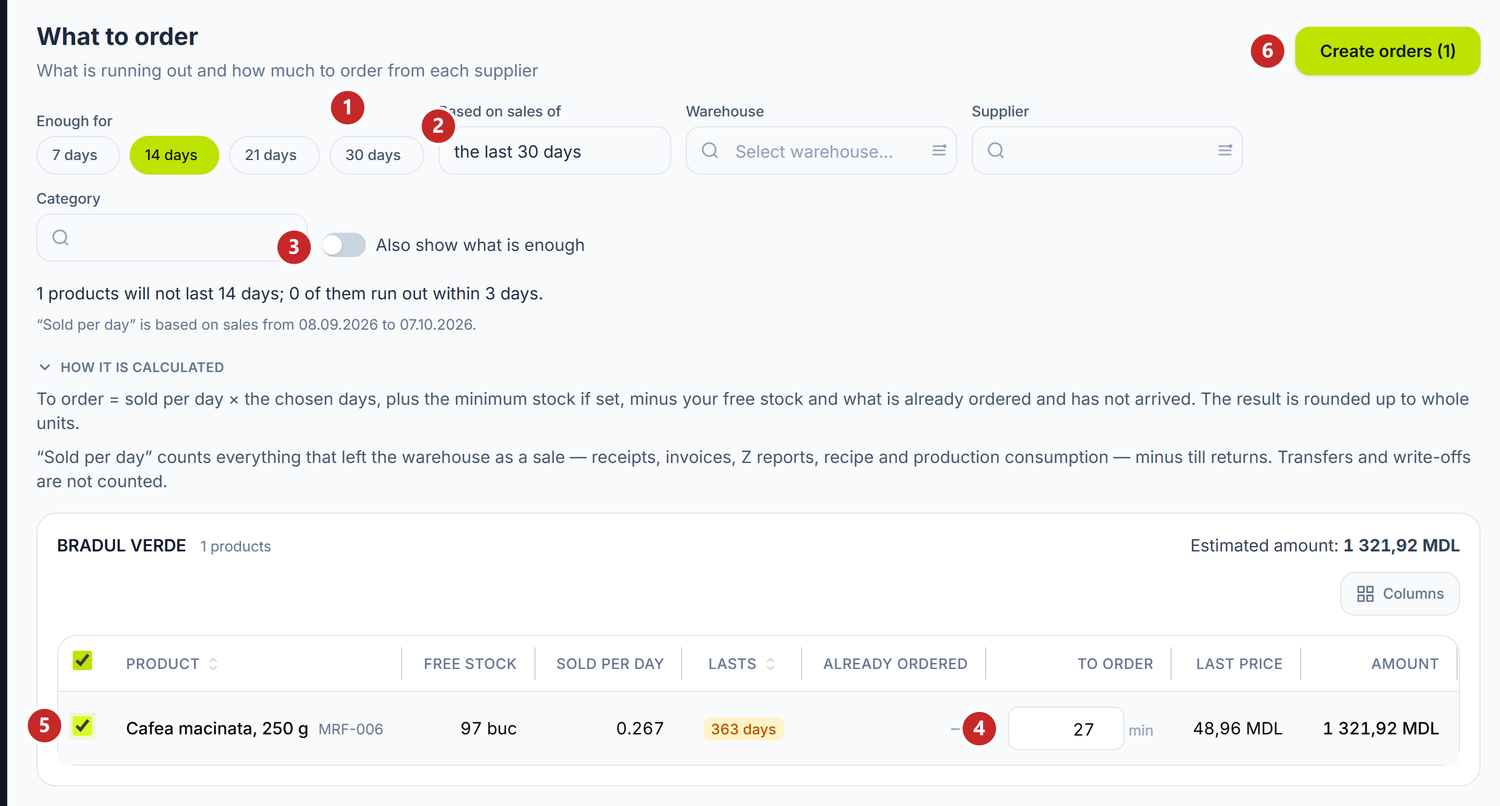Open the Supplier filter list icon
The image size is (1500, 806).
[1225, 150]
